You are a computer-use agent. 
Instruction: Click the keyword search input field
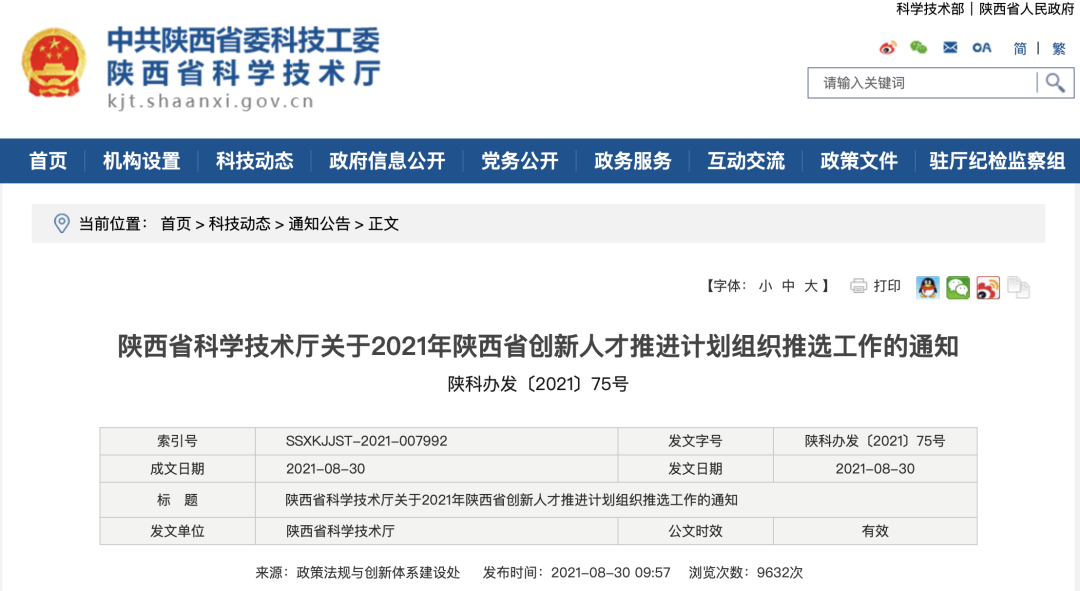pos(923,83)
